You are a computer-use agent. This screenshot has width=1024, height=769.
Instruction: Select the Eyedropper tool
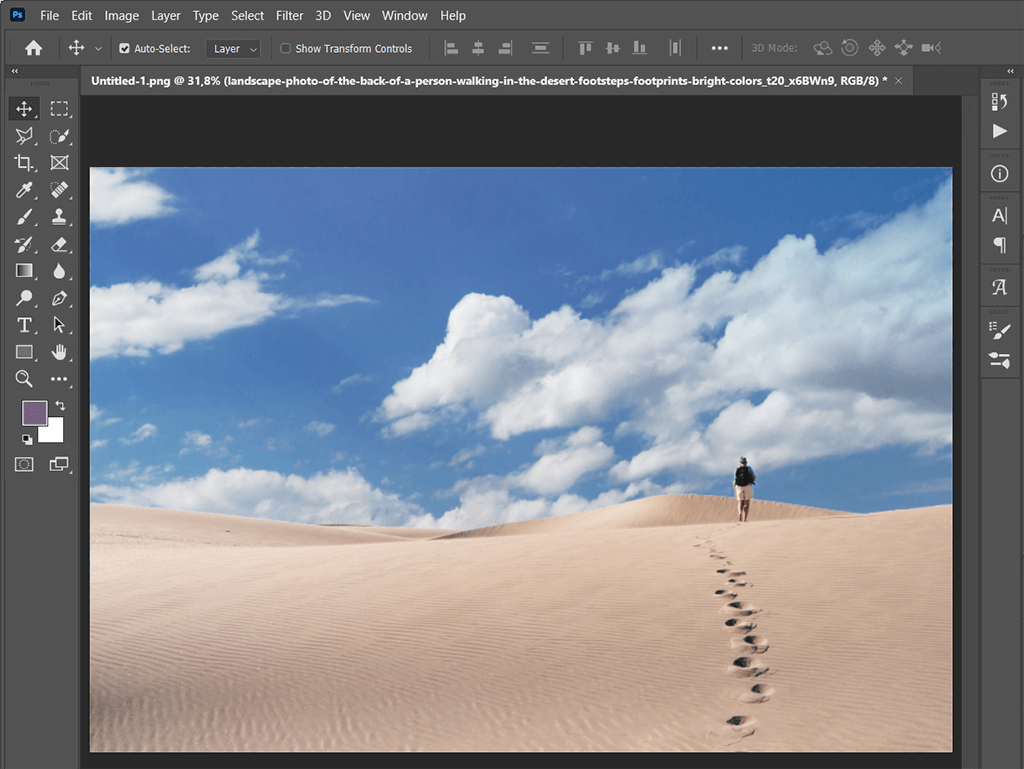(x=24, y=190)
